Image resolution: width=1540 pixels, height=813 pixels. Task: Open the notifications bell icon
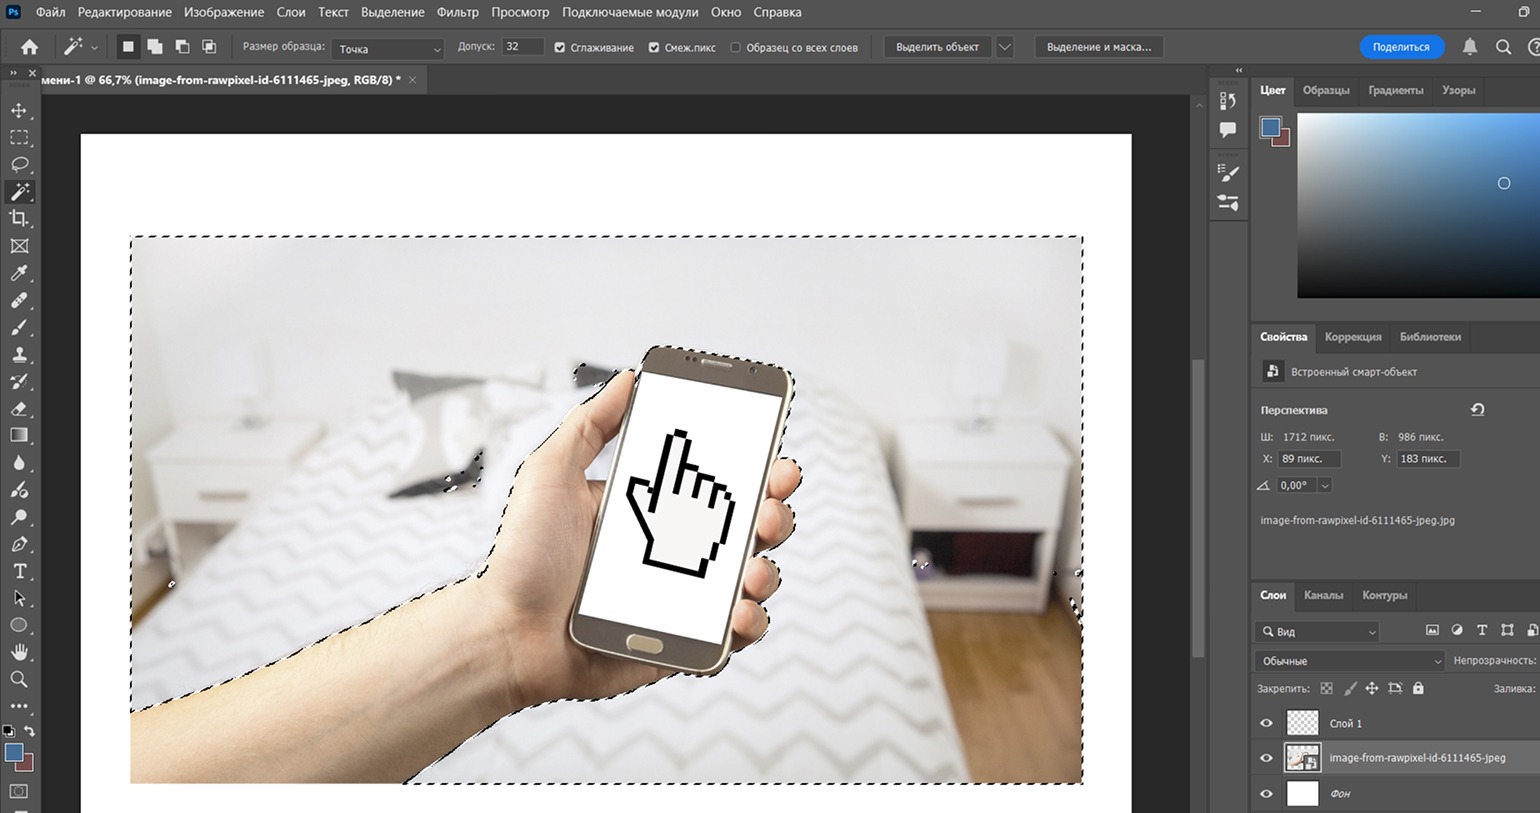click(1470, 47)
